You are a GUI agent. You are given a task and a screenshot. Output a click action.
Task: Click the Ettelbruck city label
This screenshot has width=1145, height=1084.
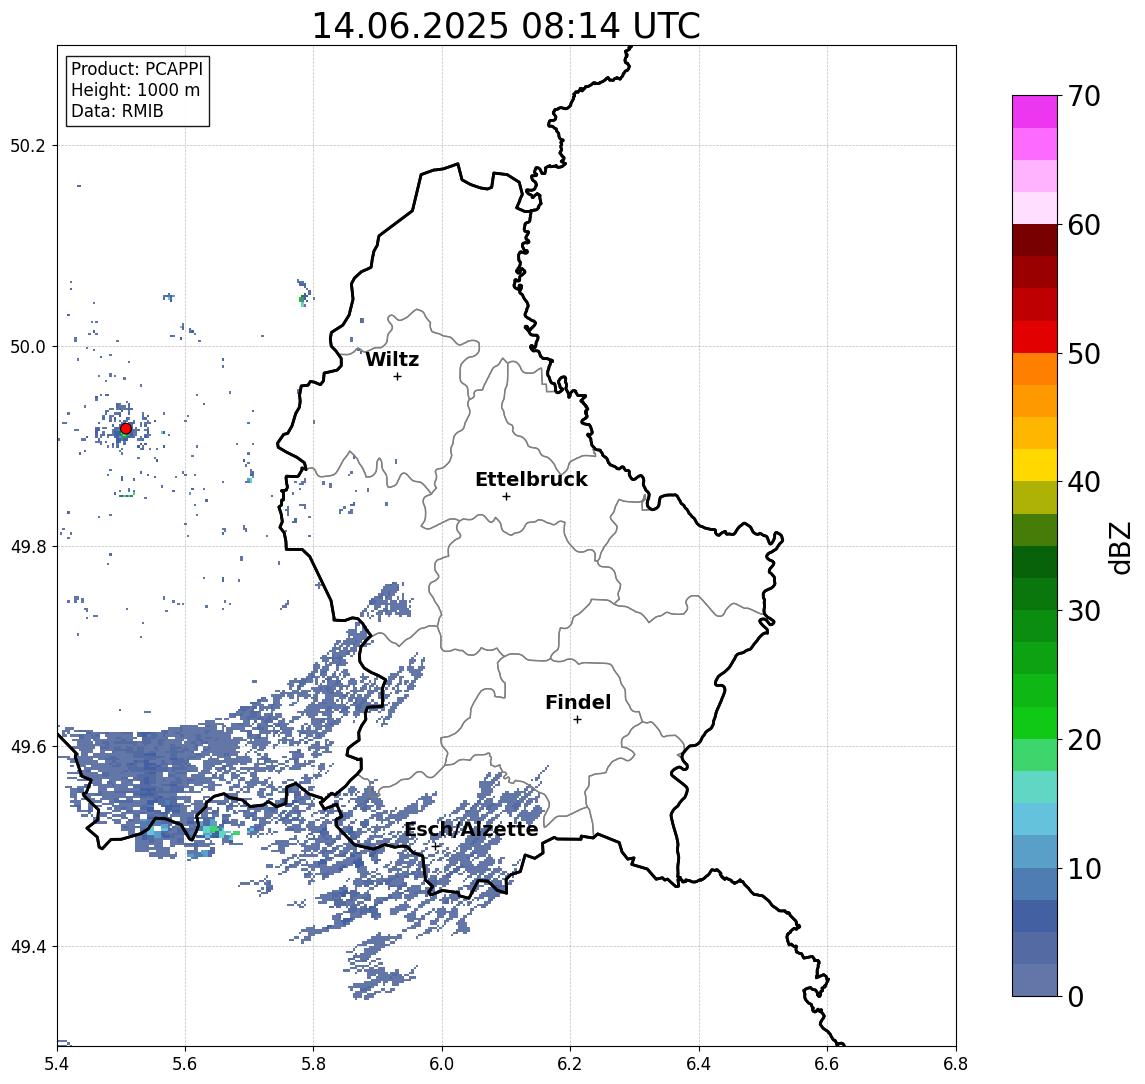click(532, 479)
